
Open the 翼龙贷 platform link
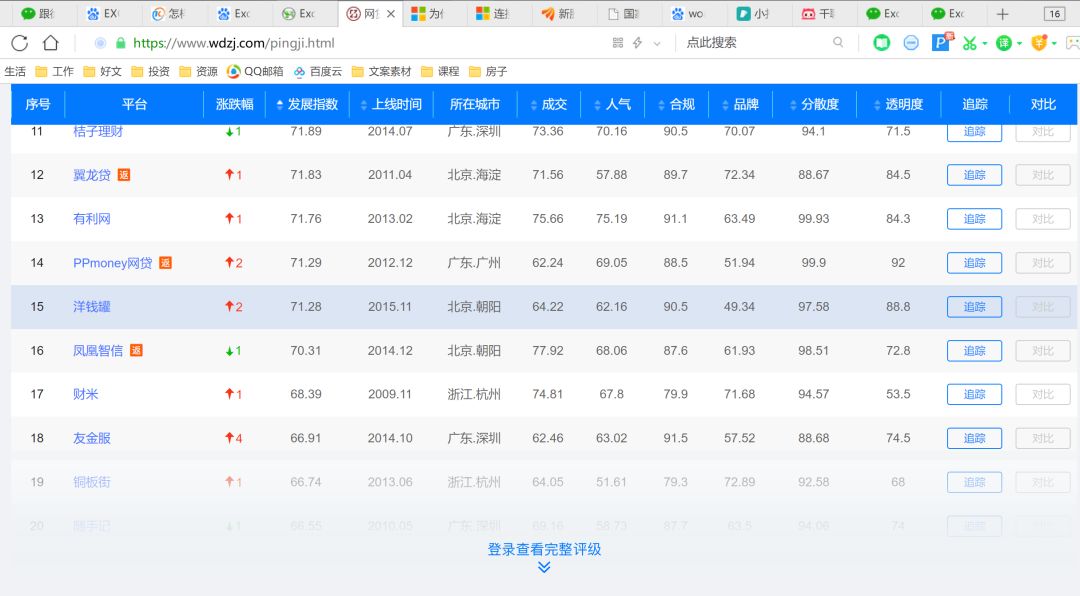tap(92, 175)
